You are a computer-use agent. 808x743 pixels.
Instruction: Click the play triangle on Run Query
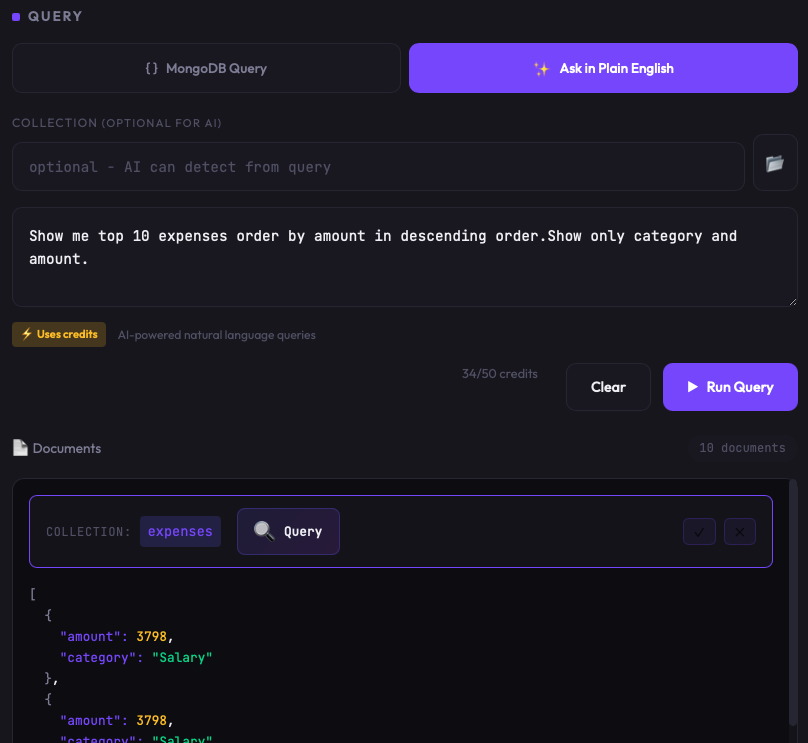[x=693, y=386]
